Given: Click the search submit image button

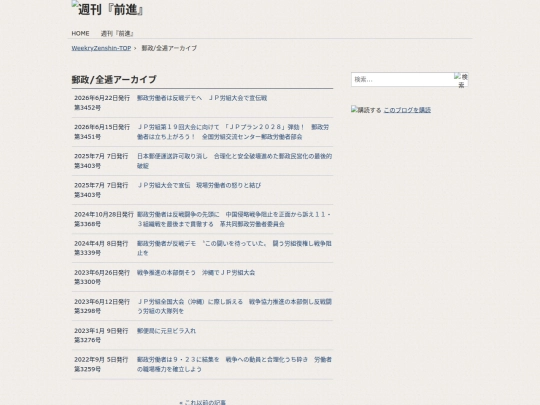Looking at the screenshot, I should [461, 80].
